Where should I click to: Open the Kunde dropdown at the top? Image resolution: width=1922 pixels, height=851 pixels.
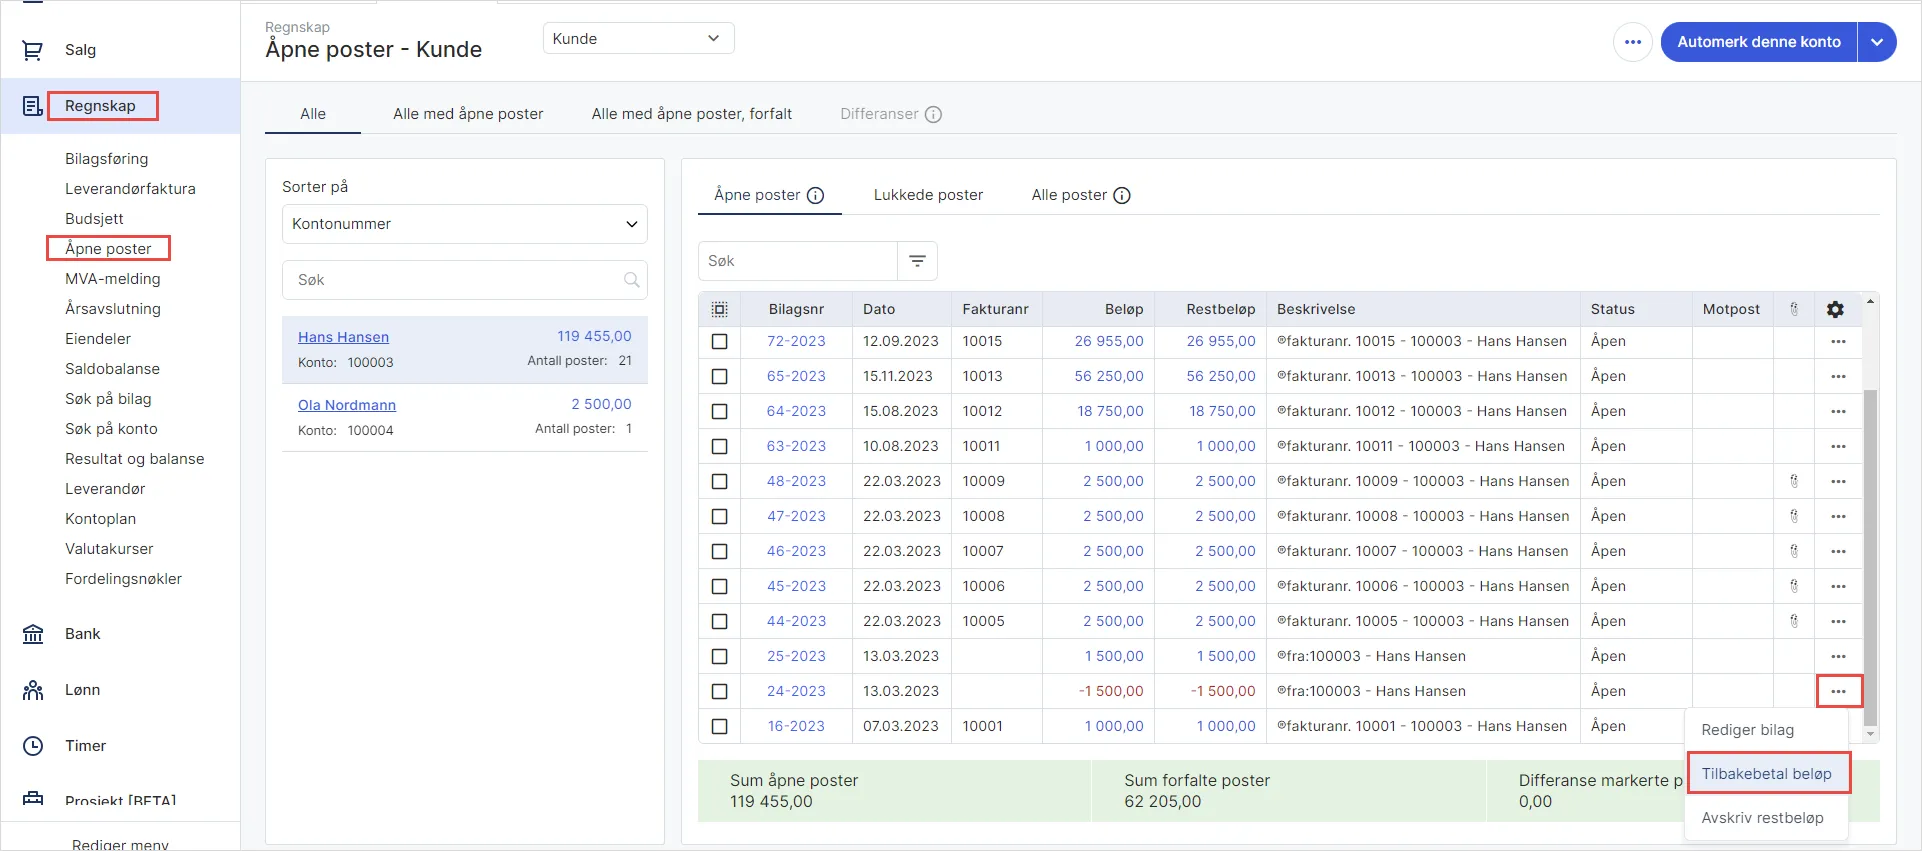coord(638,39)
